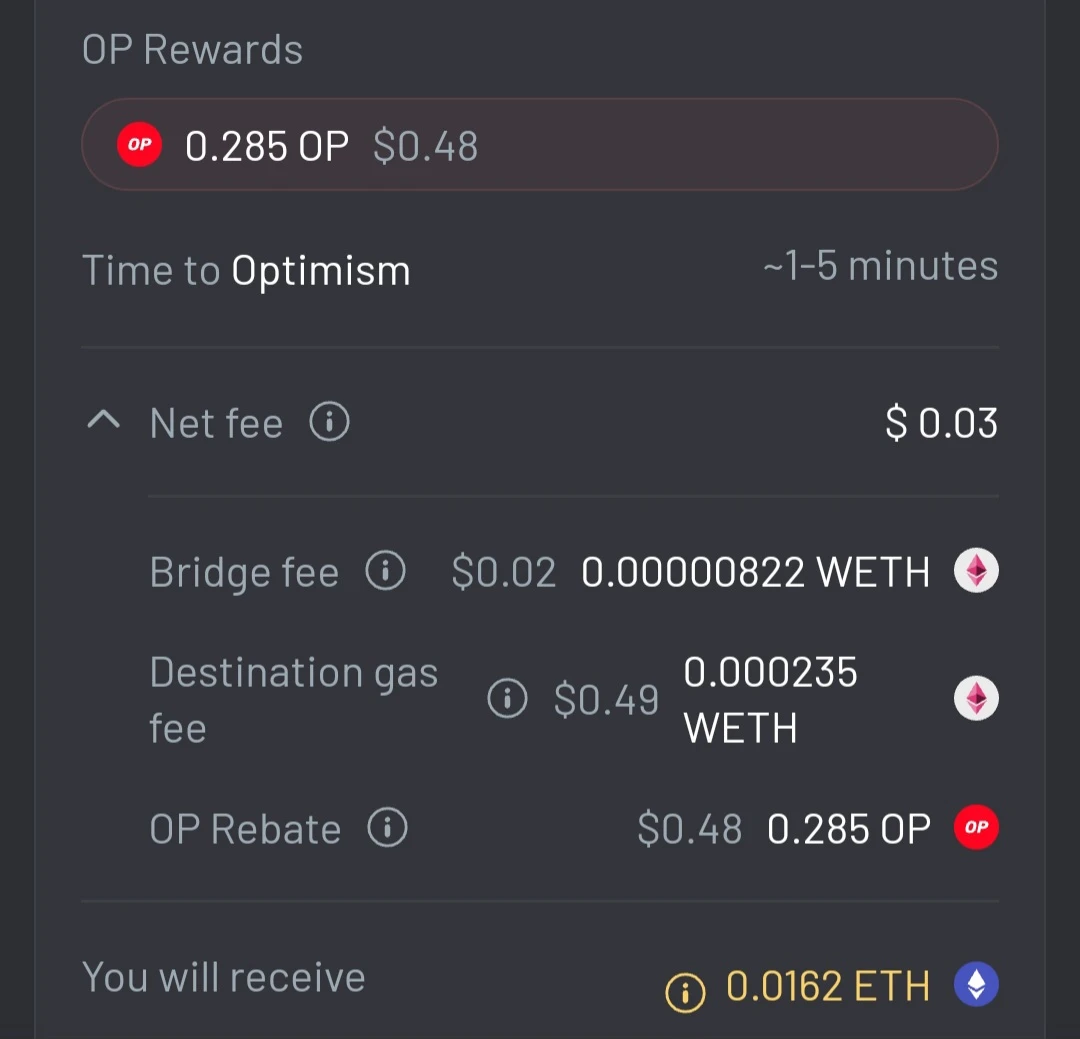The height and width of the screenshot is (1039, 1080).
Task: Click the 0.0162 ETH receive amount
Action: 828,986
